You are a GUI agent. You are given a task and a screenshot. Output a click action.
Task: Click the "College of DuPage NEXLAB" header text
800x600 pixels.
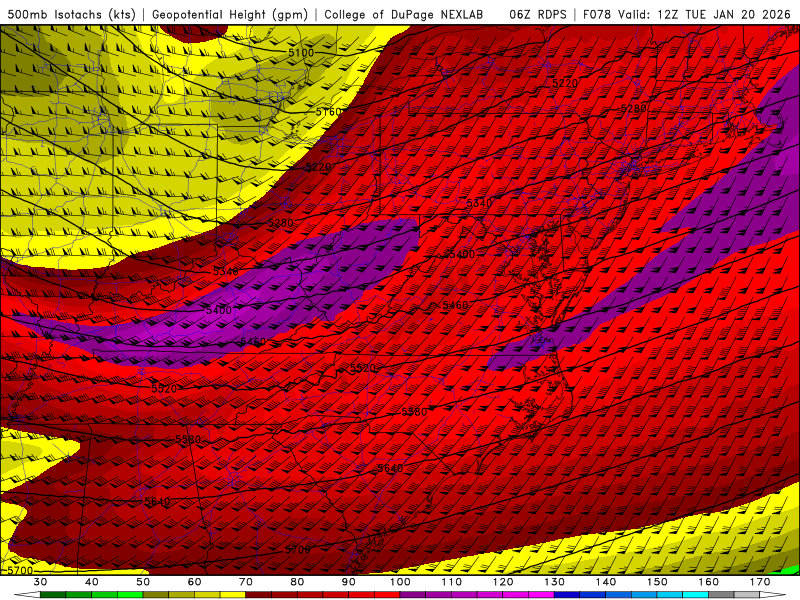(403, 14)
